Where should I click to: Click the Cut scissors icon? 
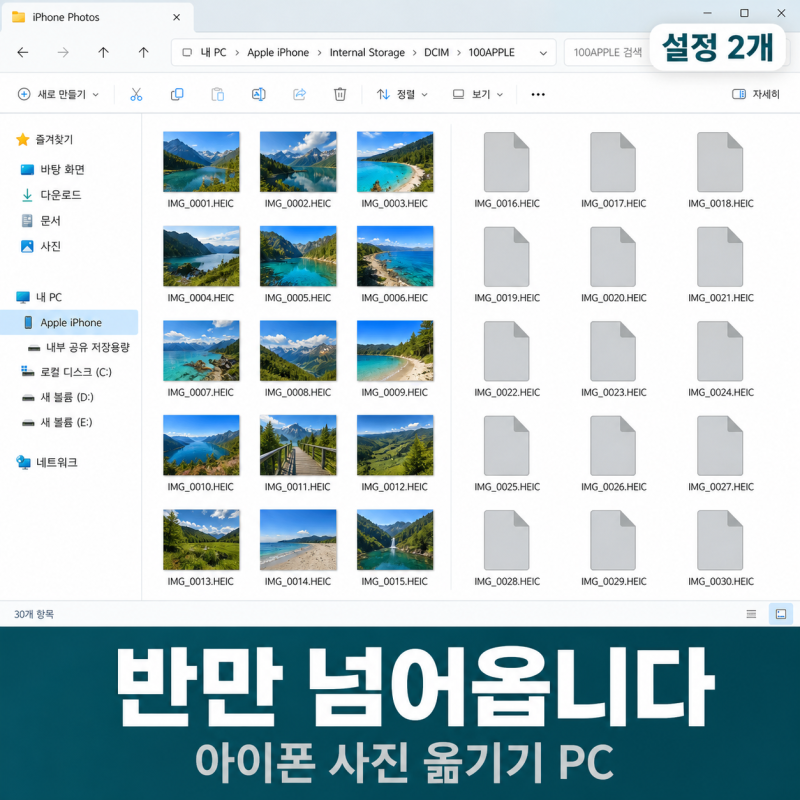pos(136,94)
